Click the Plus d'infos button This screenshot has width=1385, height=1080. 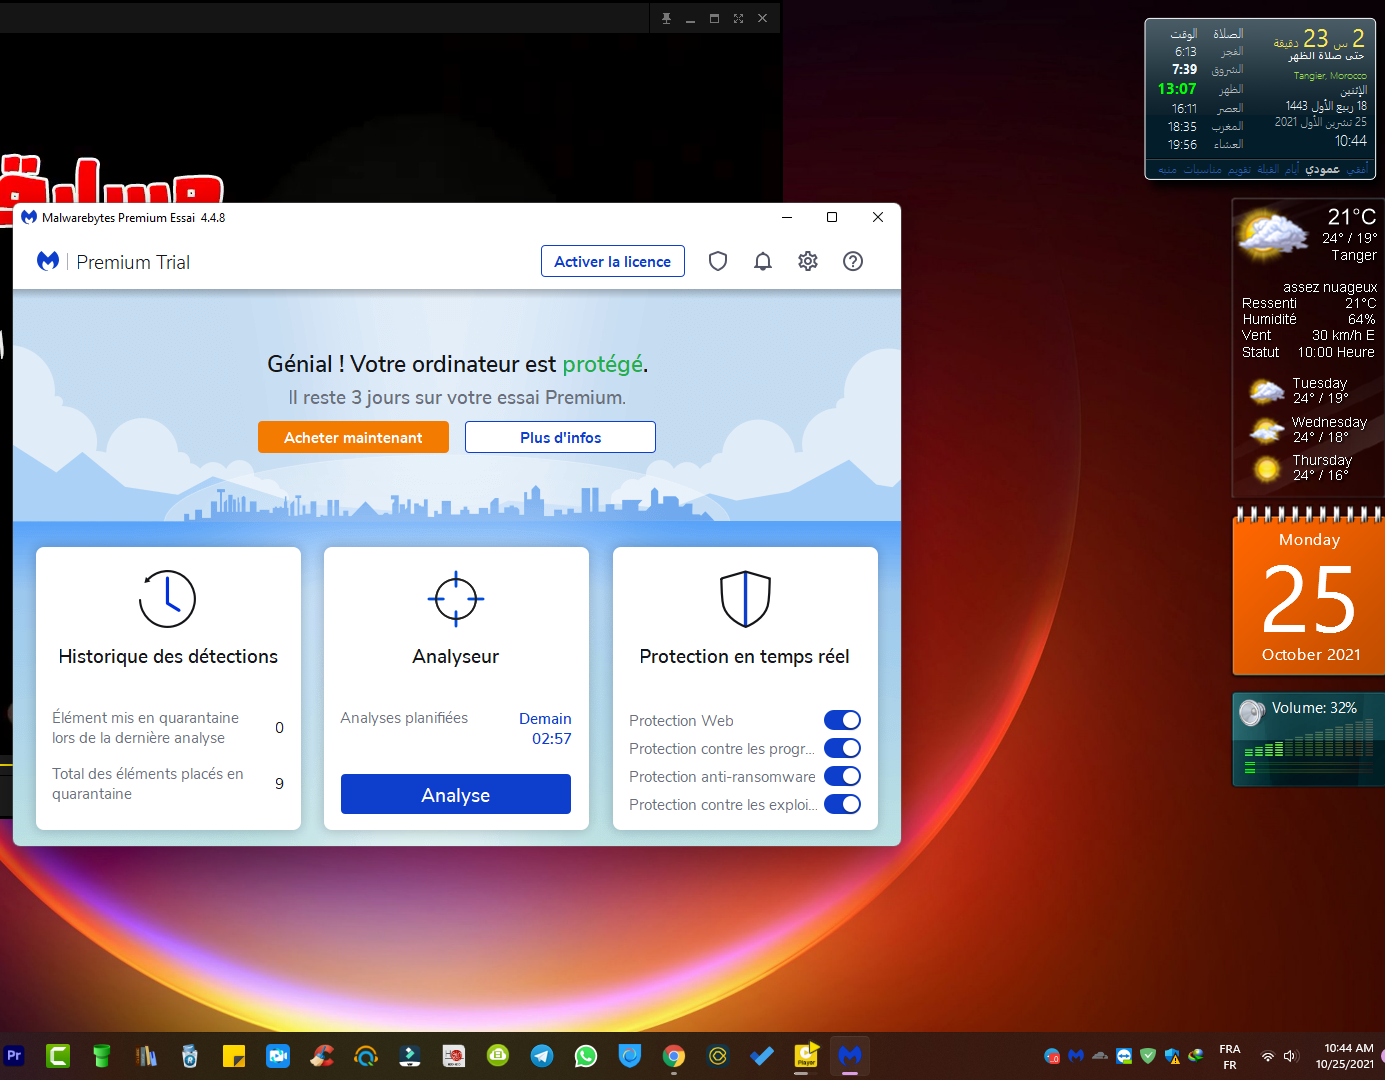coord(560,437)
